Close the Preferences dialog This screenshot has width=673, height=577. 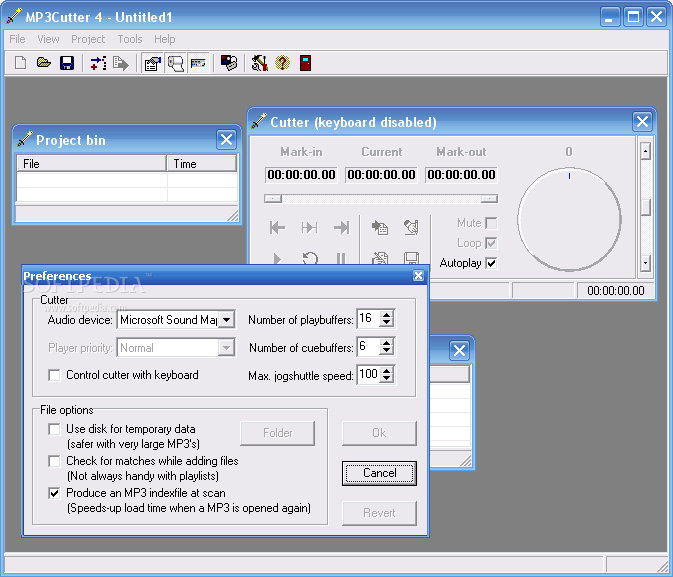click(x=418, y=276)
